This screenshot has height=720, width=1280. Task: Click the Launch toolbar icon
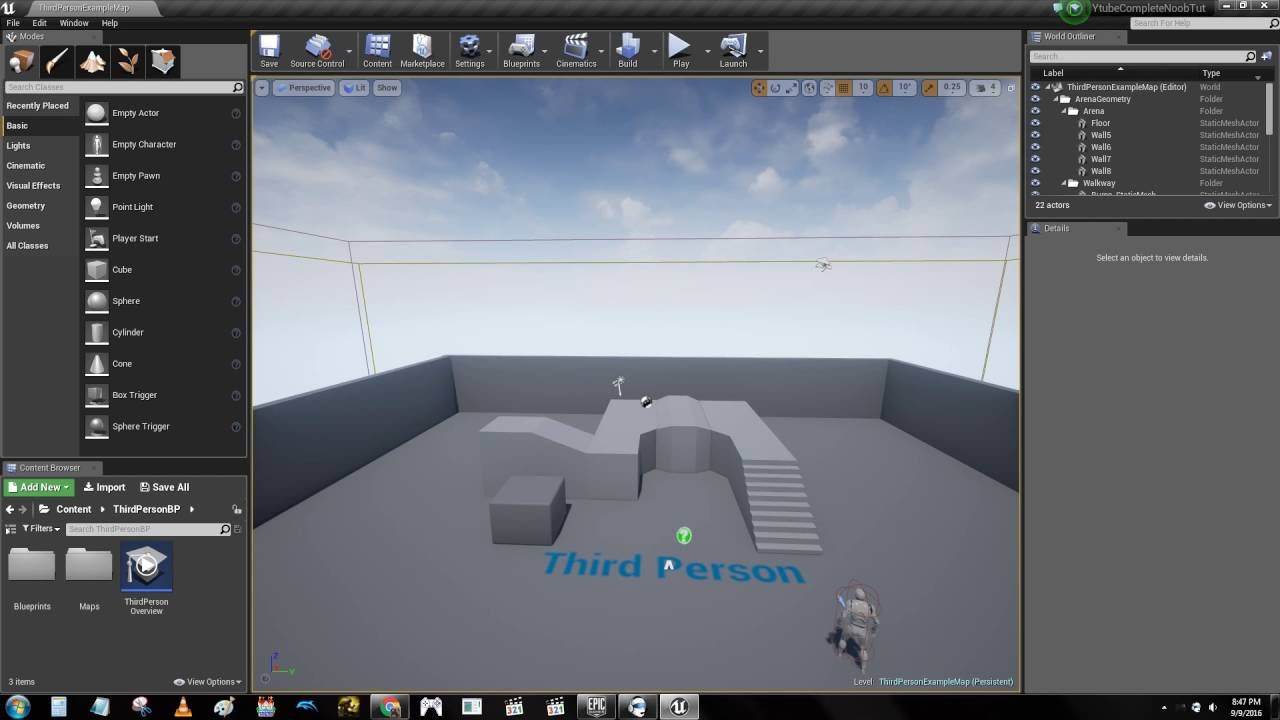pos(733,51)
